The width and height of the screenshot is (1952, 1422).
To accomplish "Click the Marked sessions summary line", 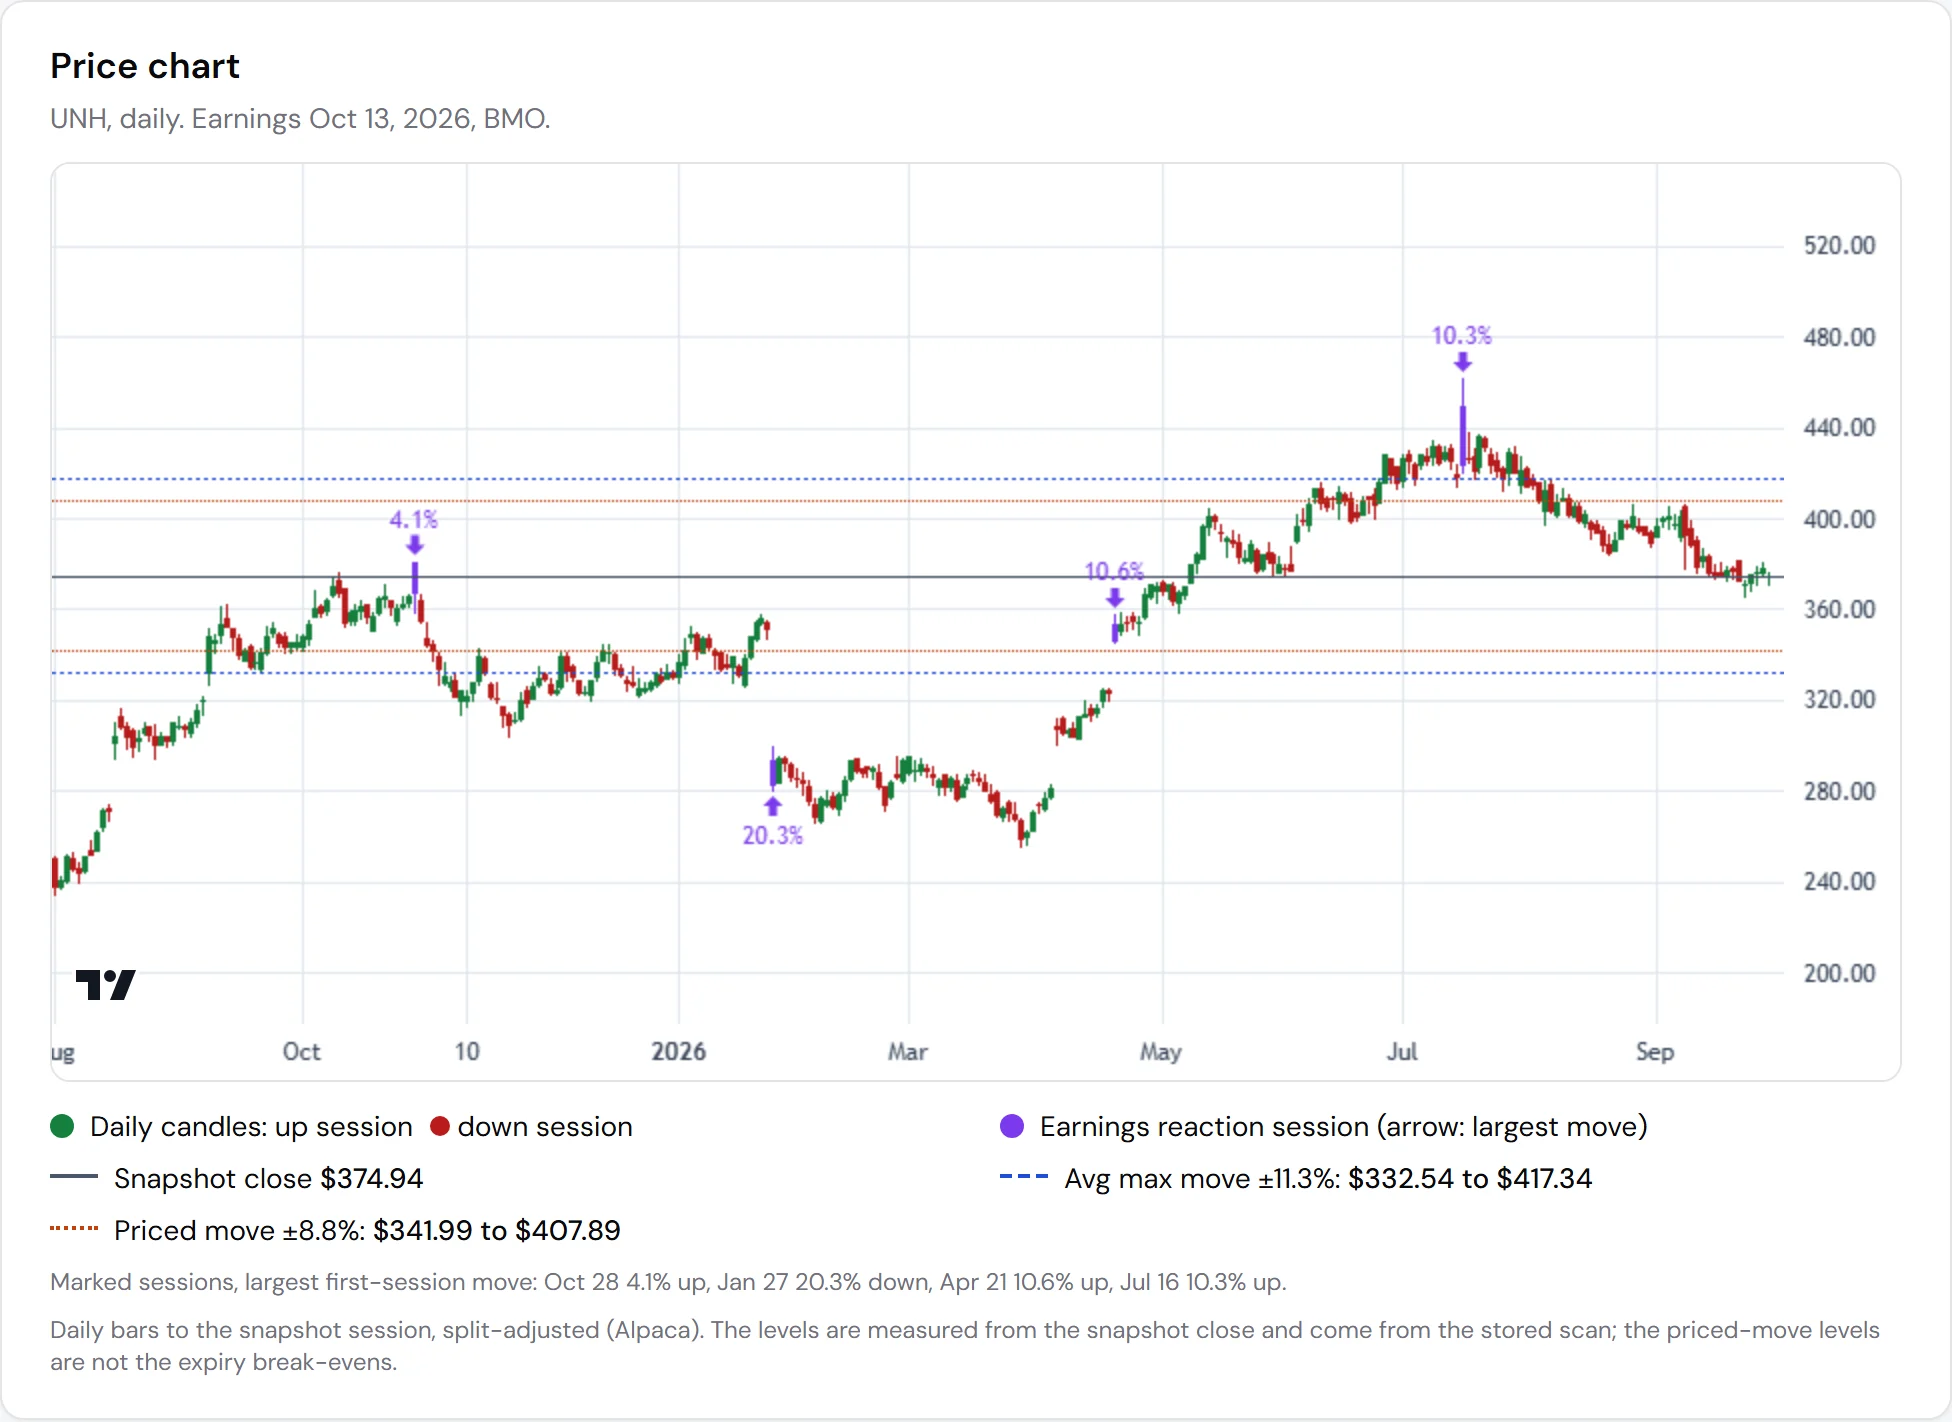I will click(x=668, y=1282).
